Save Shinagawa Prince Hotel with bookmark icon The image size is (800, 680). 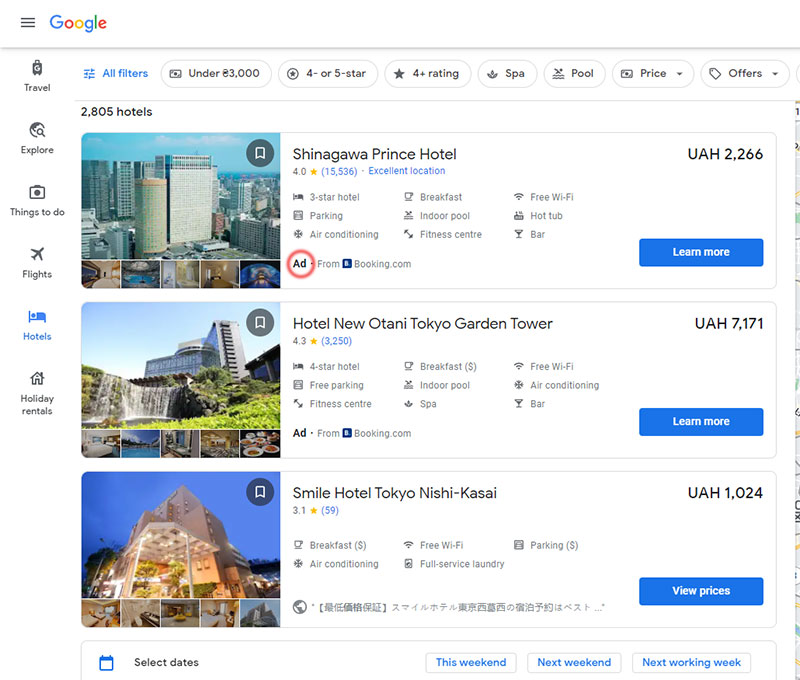[x=260, y=153]
